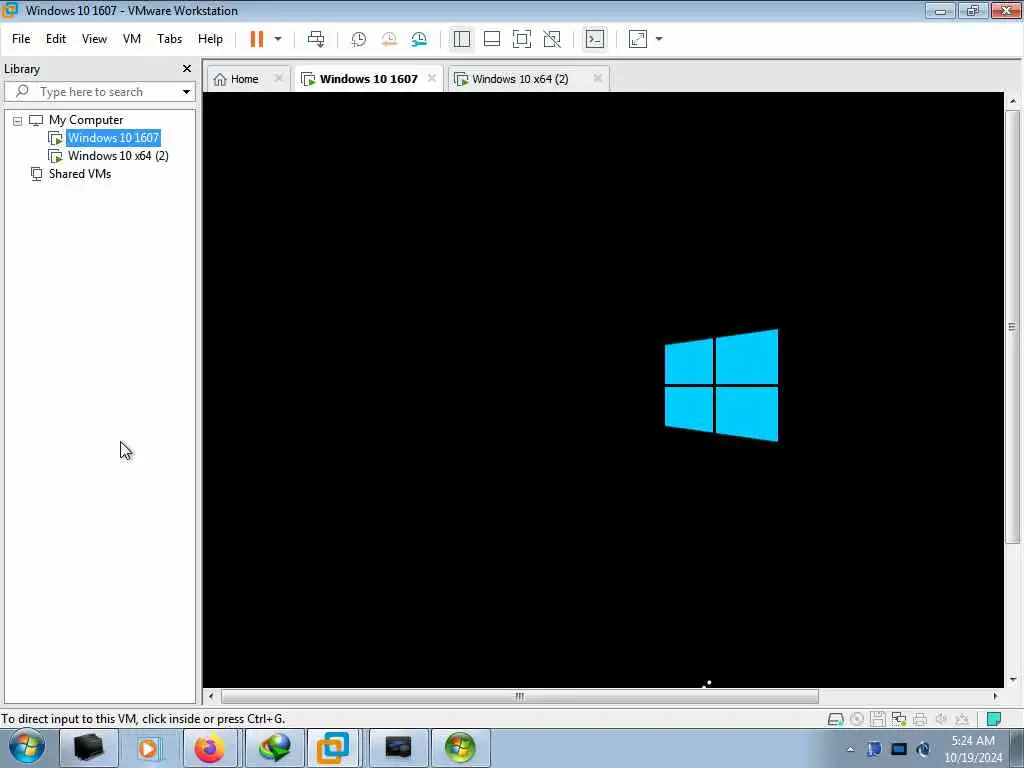Click the floppy drive status icon
The width and height of the screenshot is (1024, 768).
[x=878, y=719]
